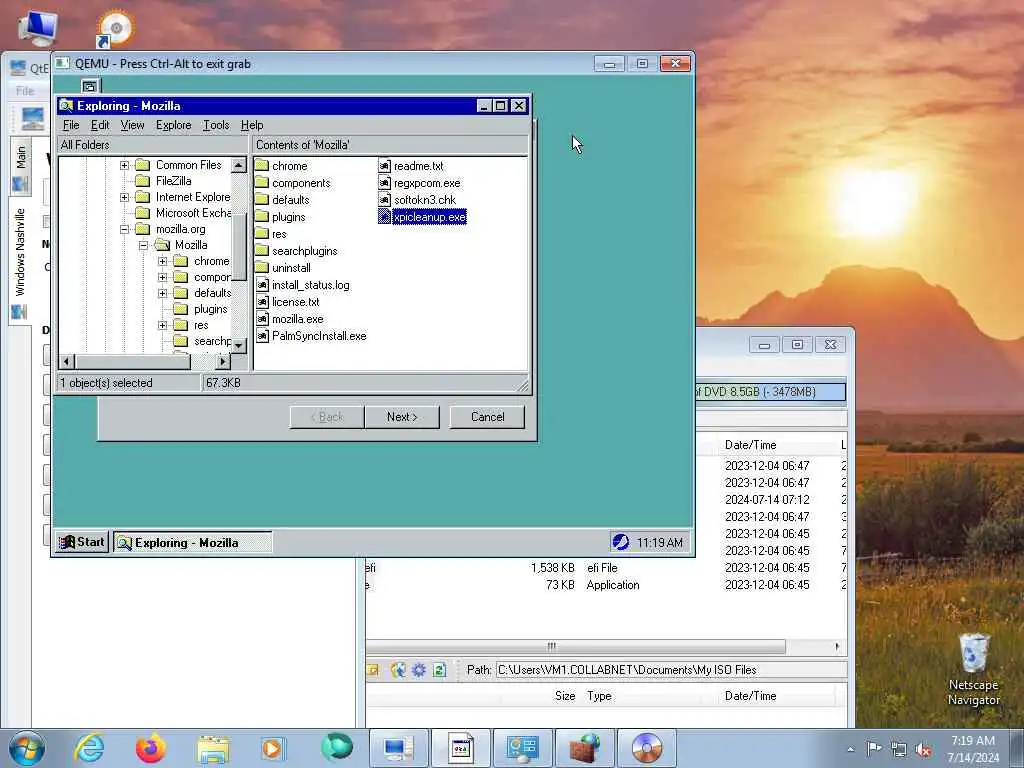This screenshot has height=768, width=1024.
Task: Select Microsoft Exchange folder in the tree
Action: 193,213
